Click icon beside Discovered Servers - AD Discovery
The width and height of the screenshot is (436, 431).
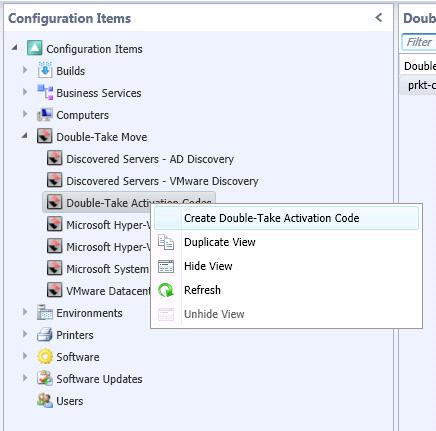pyautogui.click(x=55, y=158)
